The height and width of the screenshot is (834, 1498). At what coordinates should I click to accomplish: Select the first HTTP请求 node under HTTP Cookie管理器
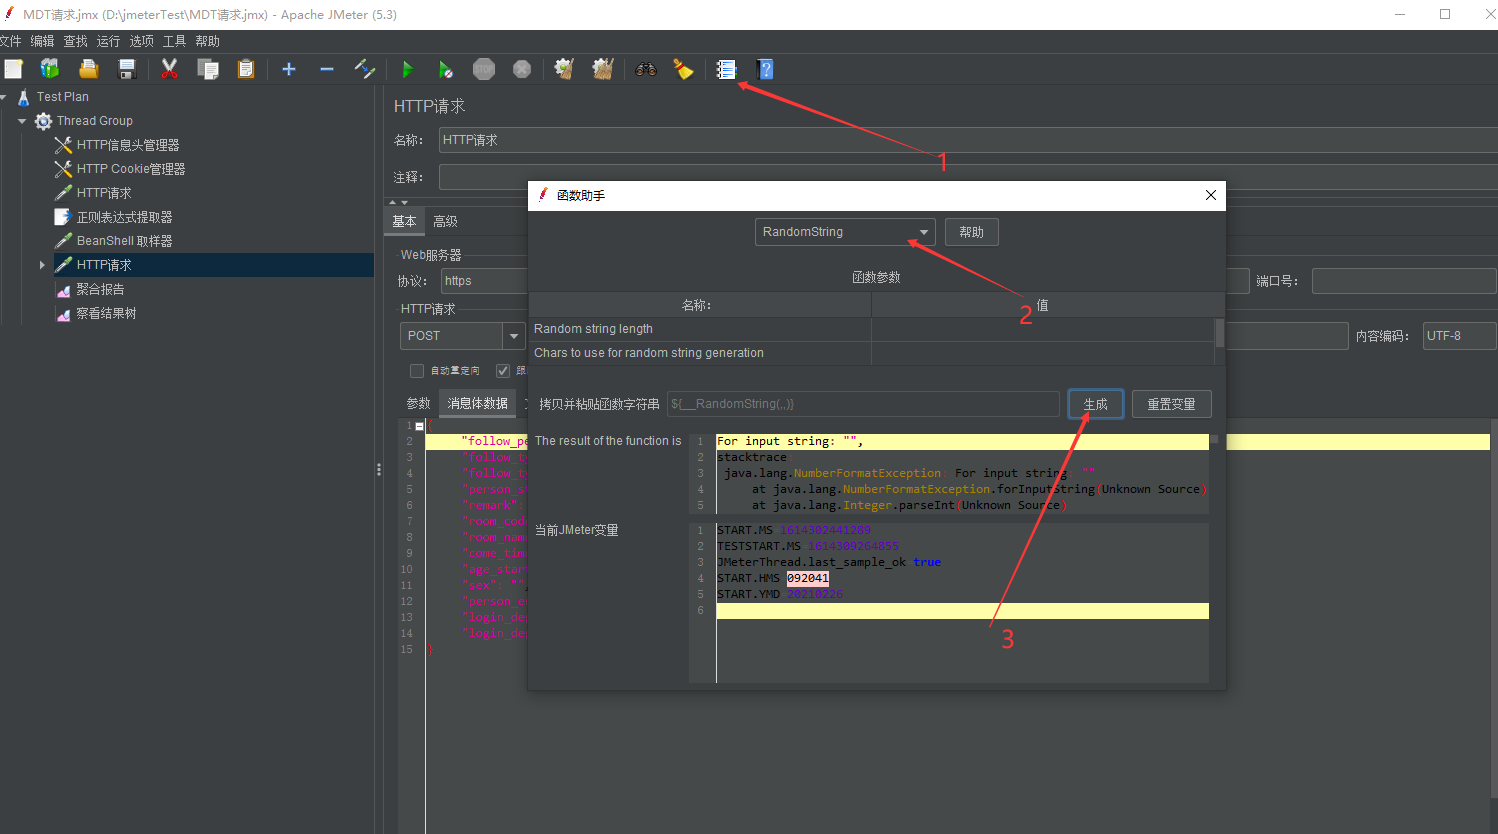[104, 193]
